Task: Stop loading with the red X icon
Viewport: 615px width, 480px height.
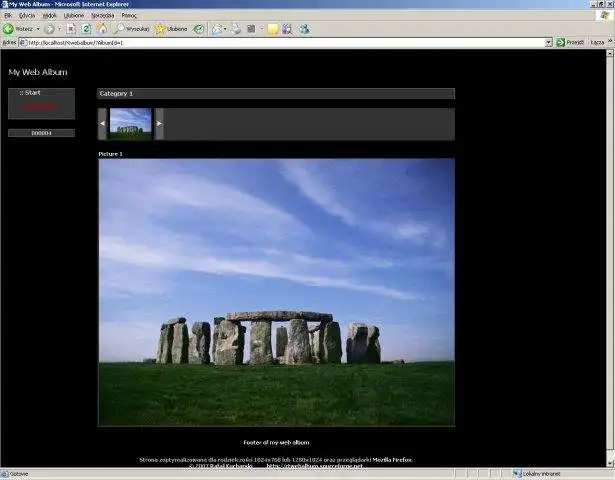Action: [71, 29]
